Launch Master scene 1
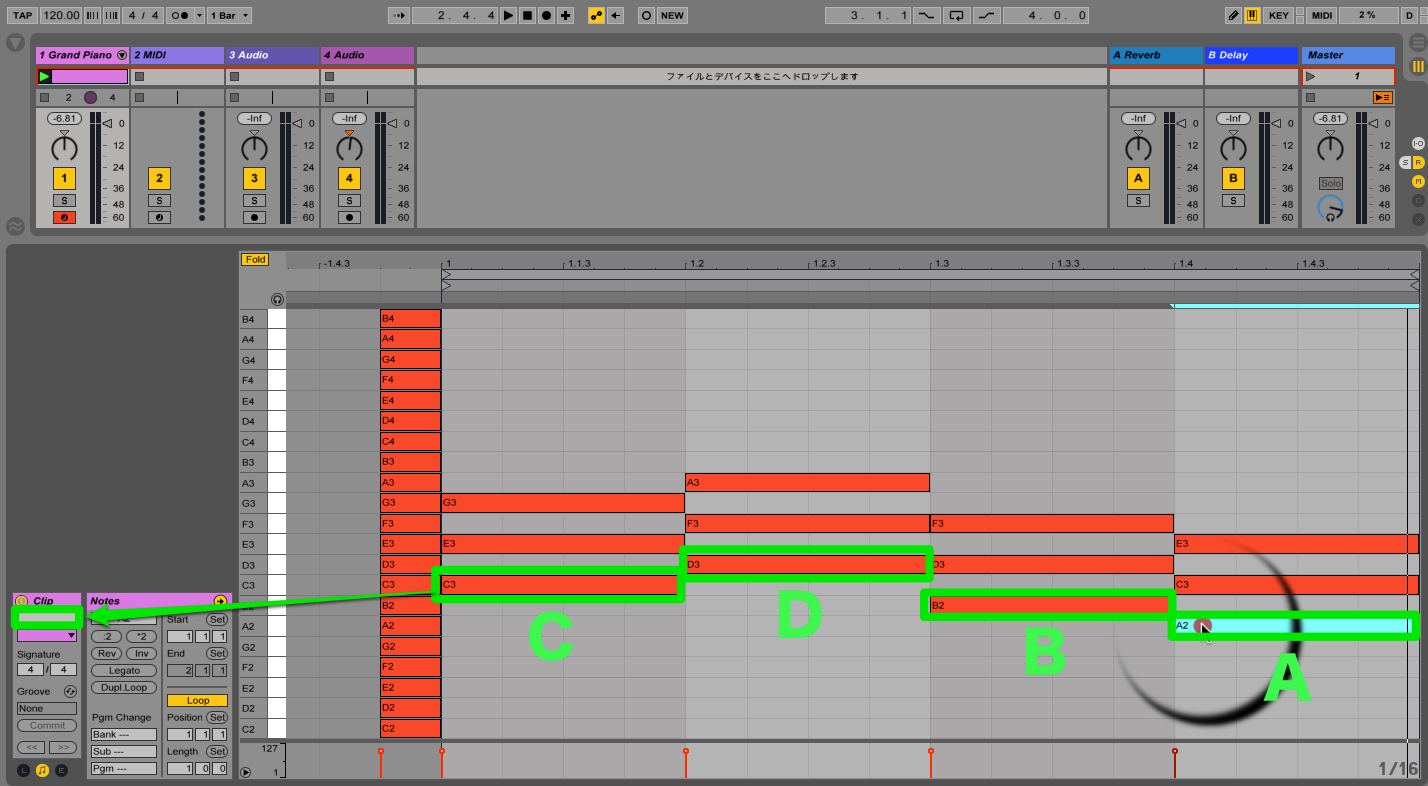 coord(1311,76)
